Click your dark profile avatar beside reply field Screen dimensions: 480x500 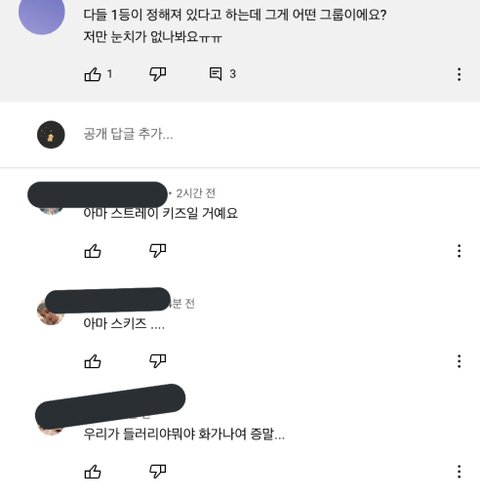pos(51,135)
